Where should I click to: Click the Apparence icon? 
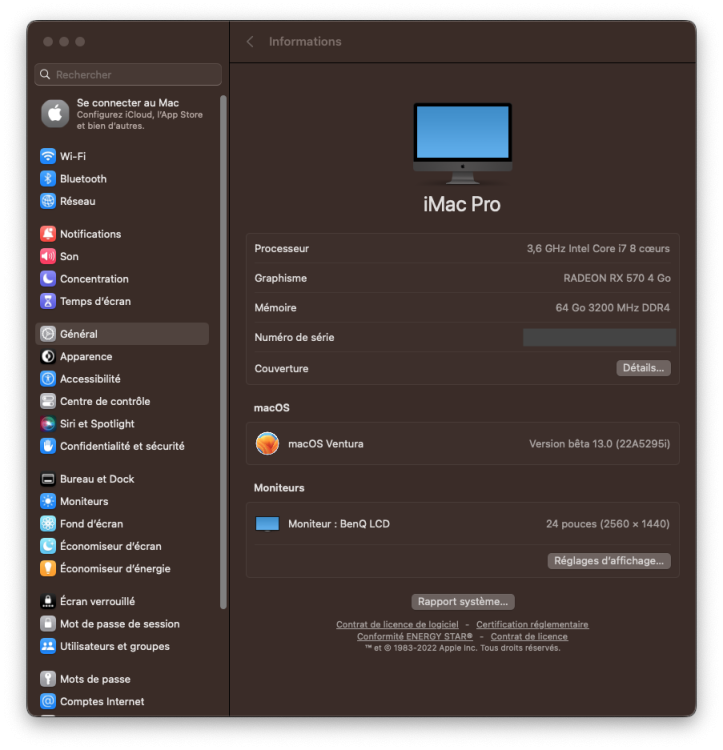(48, 356)
